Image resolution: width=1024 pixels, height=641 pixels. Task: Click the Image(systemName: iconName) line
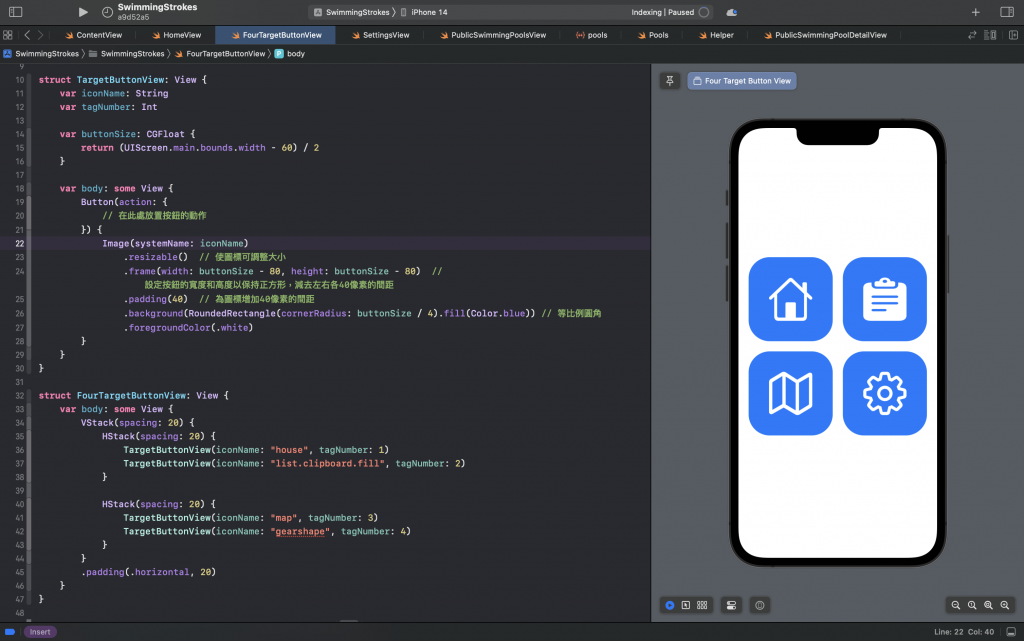[x=175, y=243]
